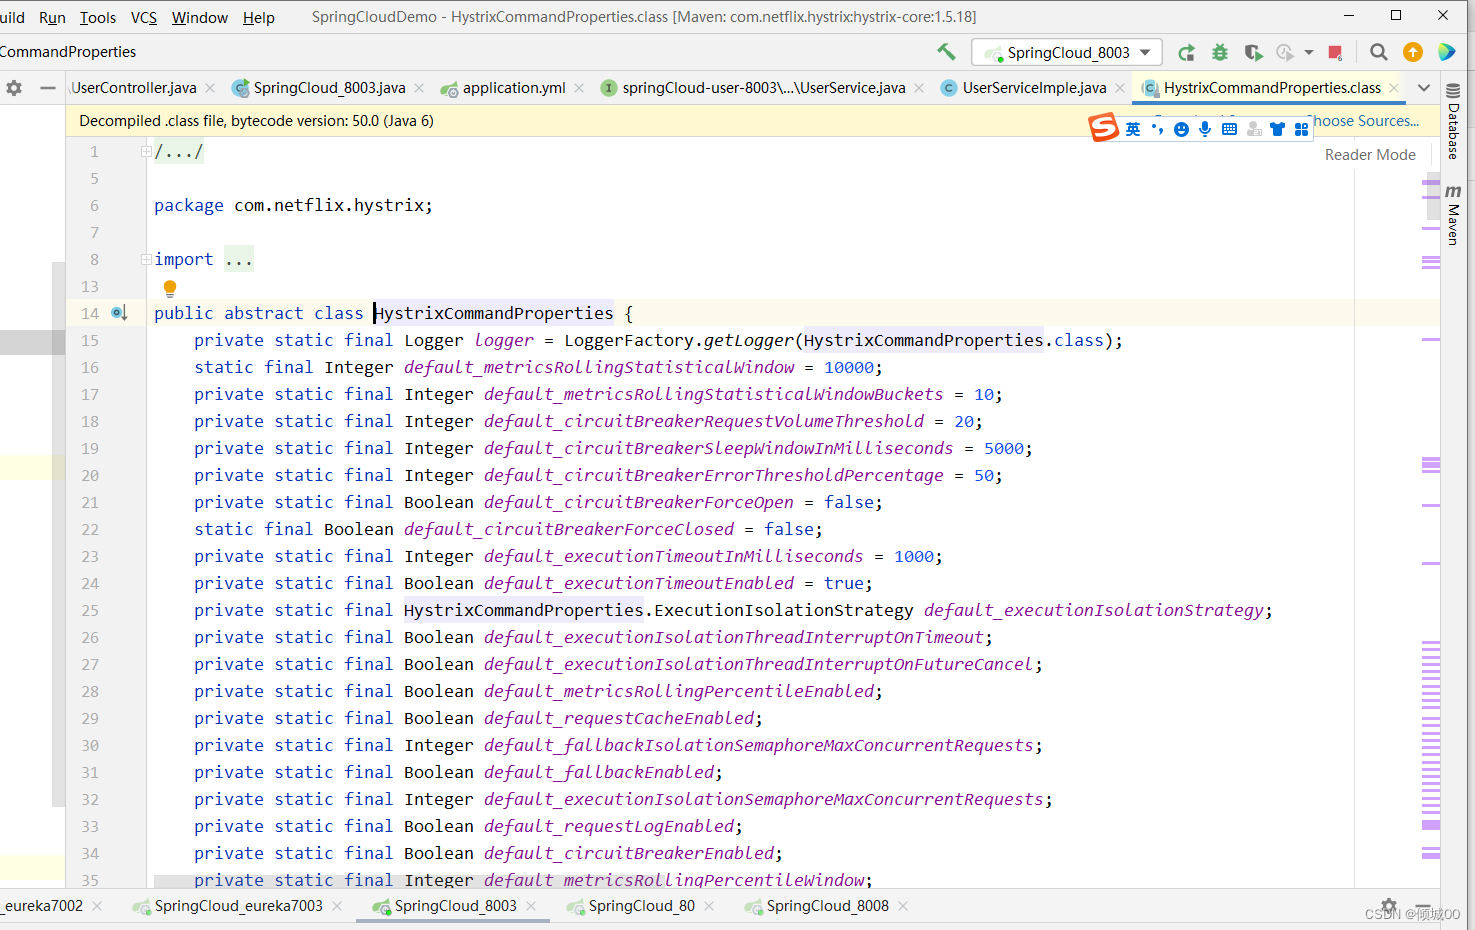Open the Maven tool window

(1453, 214)
